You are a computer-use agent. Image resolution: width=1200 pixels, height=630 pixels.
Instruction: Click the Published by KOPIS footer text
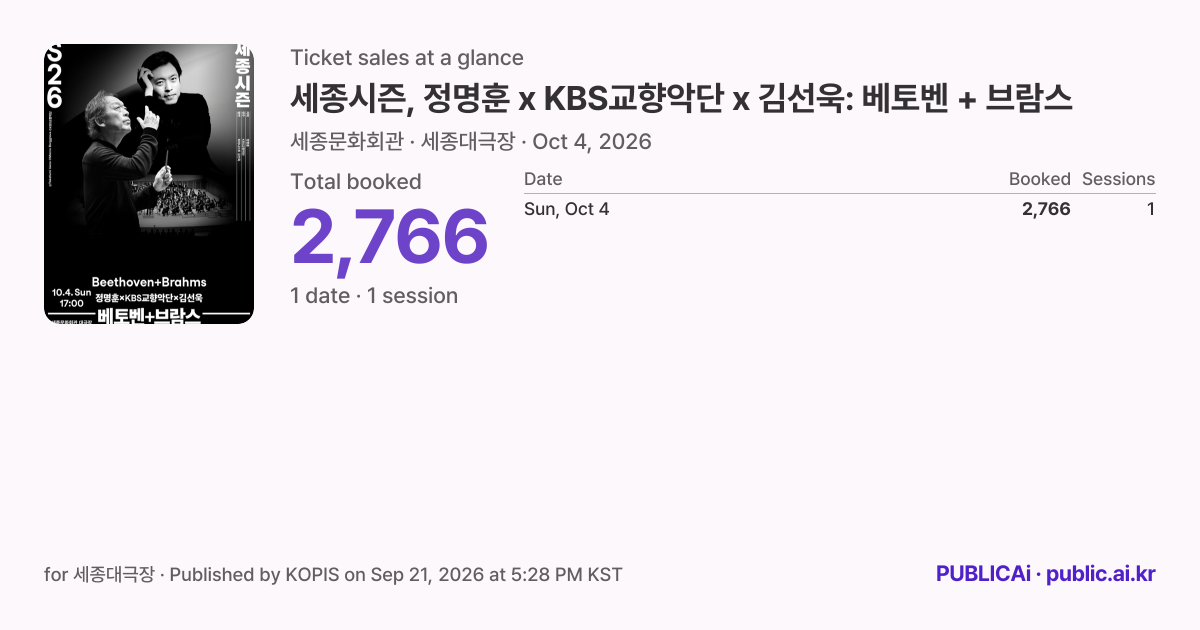[x=253, y=575]
